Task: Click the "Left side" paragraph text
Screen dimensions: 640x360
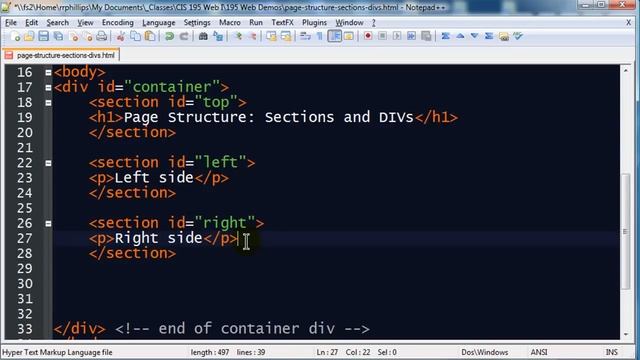Action: [x=153, y=178]
